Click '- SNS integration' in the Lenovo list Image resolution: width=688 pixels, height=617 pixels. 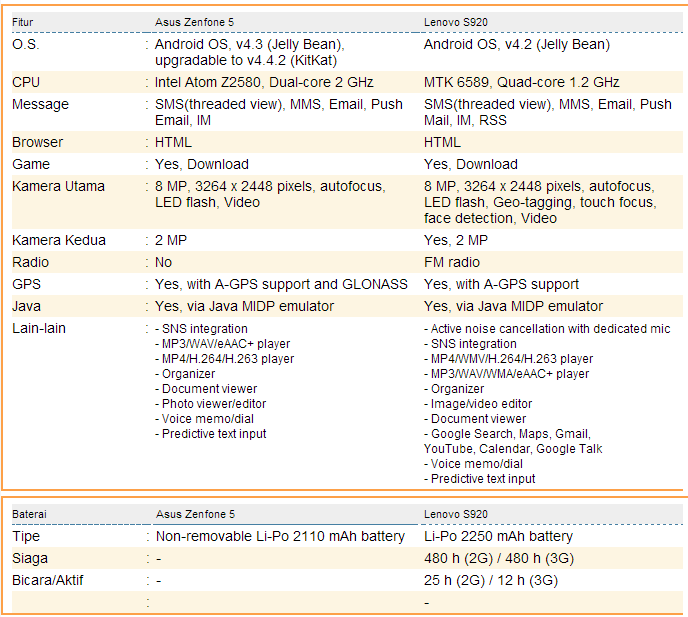pos(470,344)
